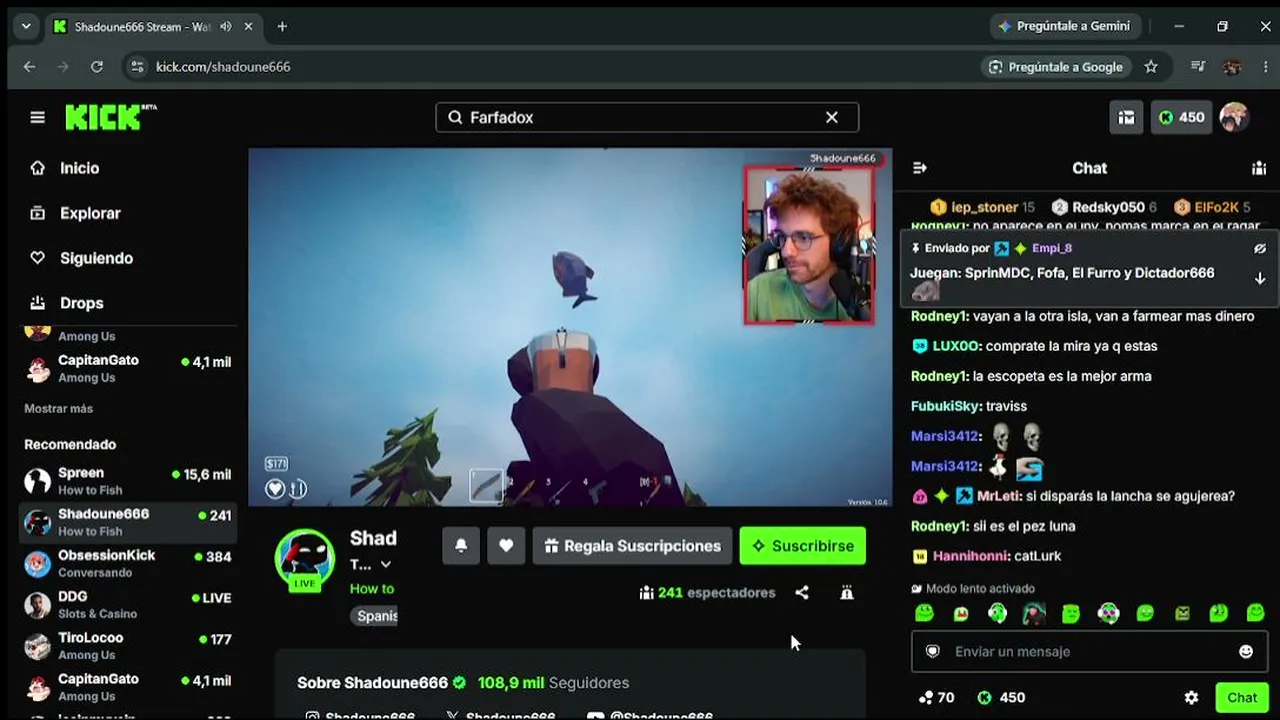1280x720 pixels.
Task: Insert the second quick emote with red mouth
Action: pyautogui.click(x=961, y=613)
